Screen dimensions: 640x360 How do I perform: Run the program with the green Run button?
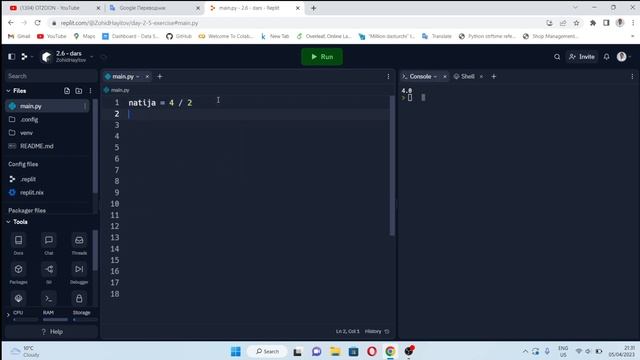pyautogui.click(x=322, y=57)
